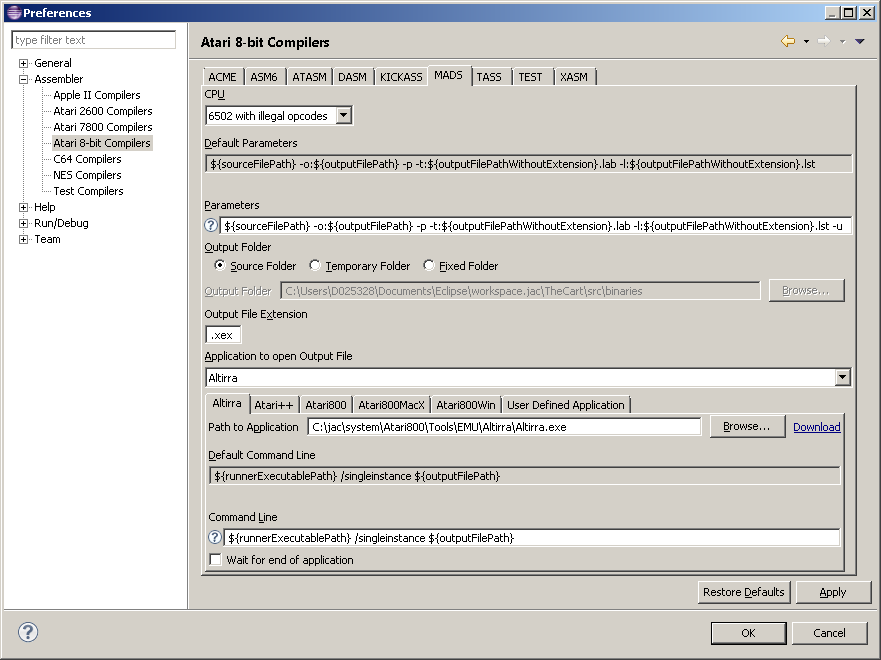Click the Output File Extension field
Screen dimensions: 881x660
pyautogui.click(x=223, y=335)
